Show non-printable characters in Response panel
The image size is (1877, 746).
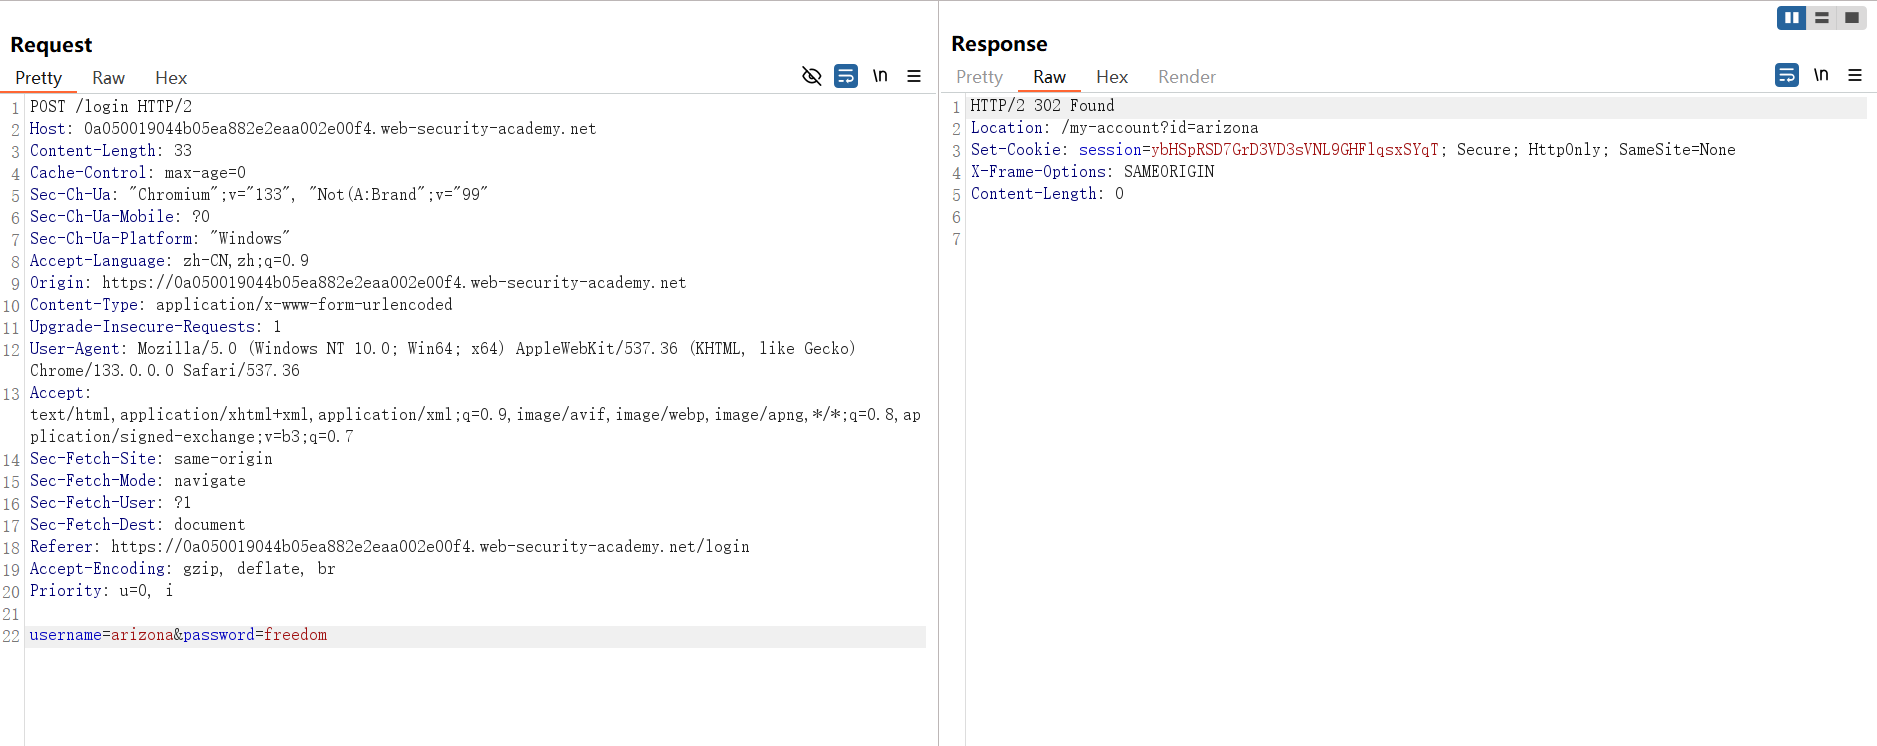click(x=1821, y=75)
